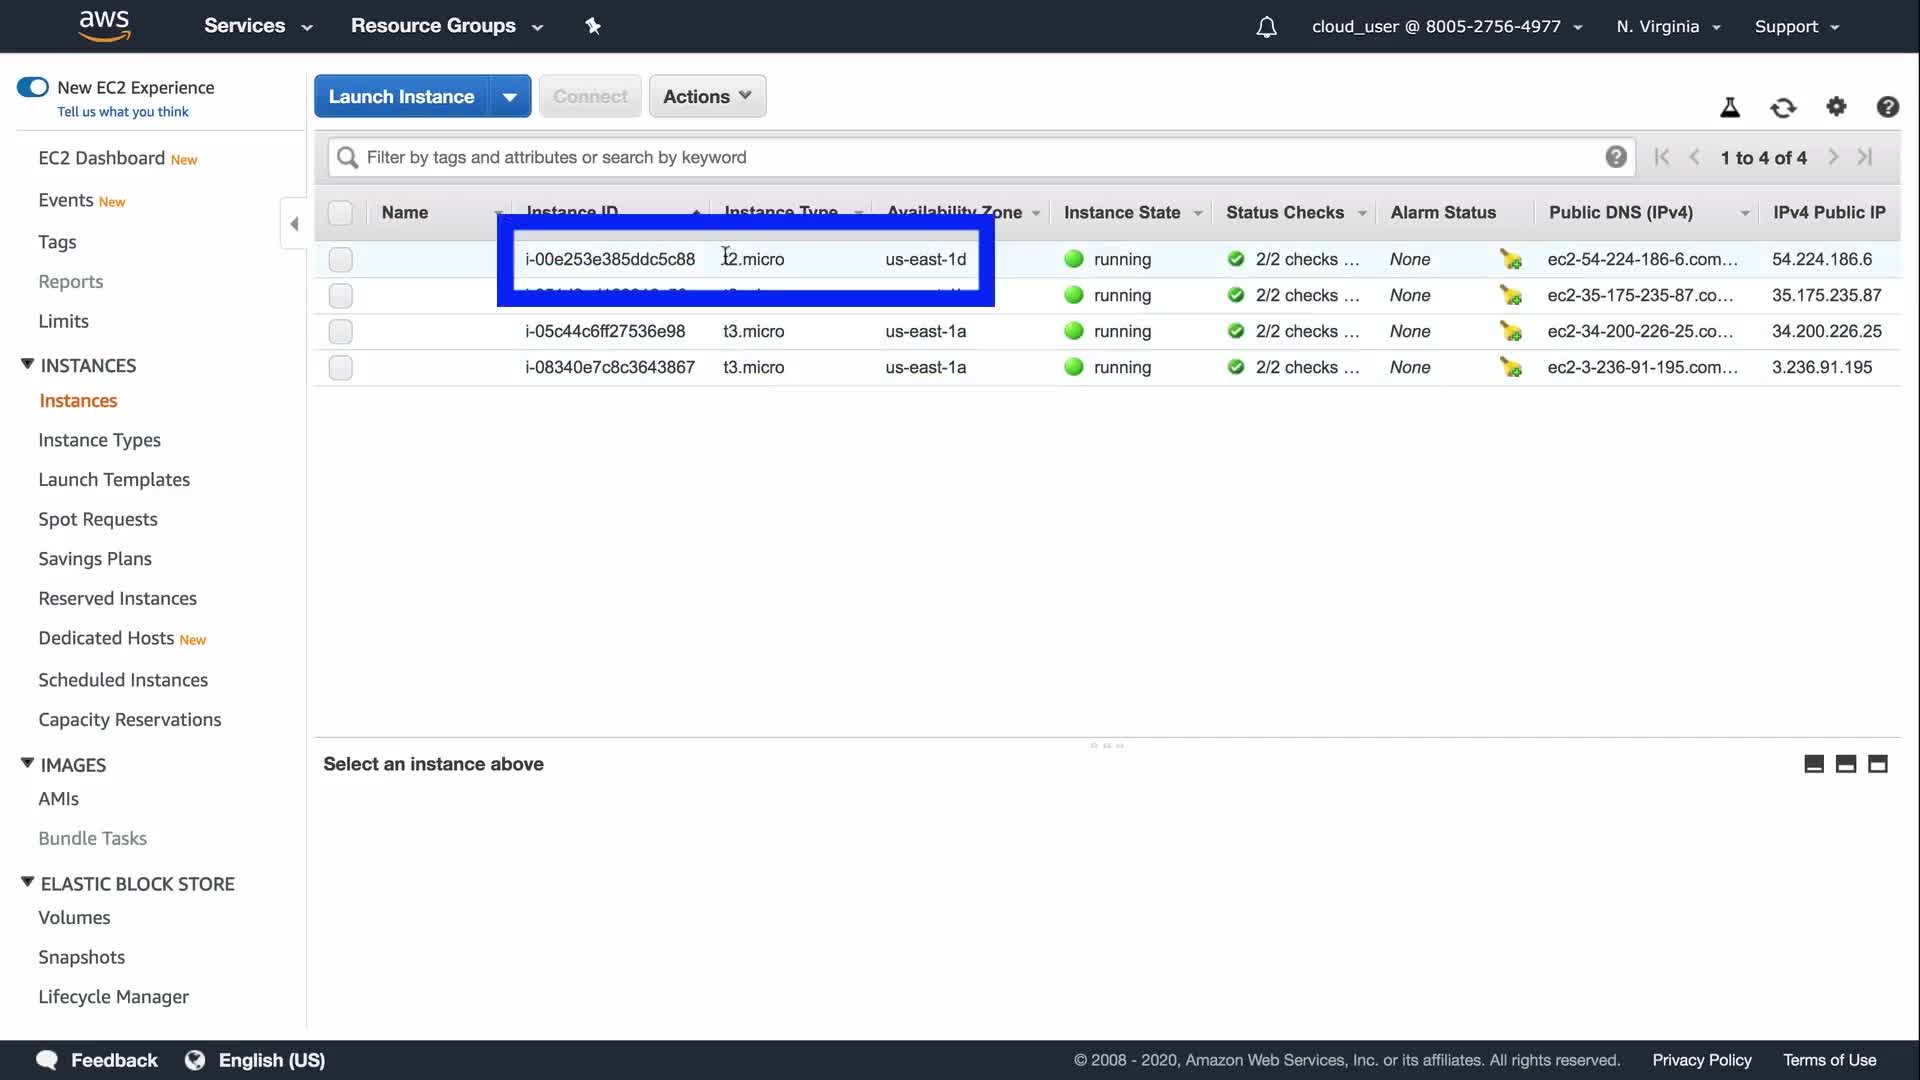Open the Volumes sidebar link
The image size is (1920, 1080).
(x=74, y=918)
